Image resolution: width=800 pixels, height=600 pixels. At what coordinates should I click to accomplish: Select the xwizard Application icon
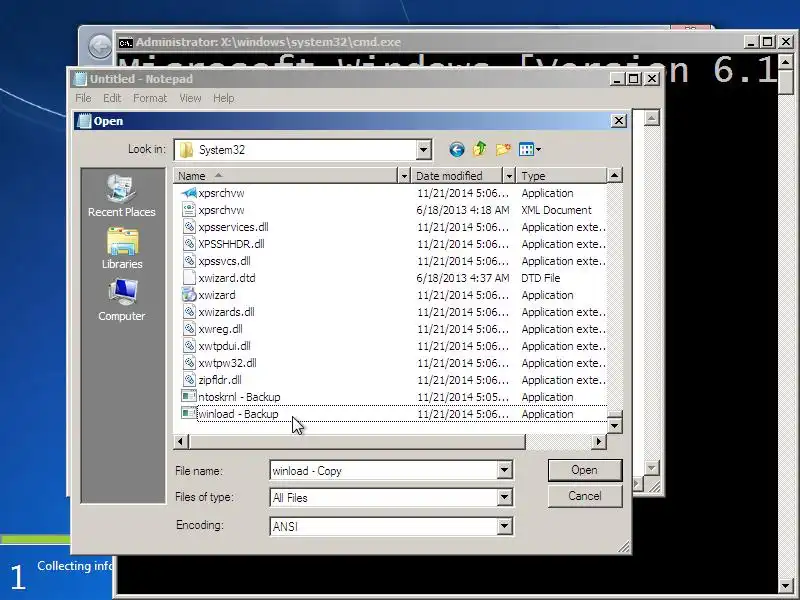click(x=189, y=295)
